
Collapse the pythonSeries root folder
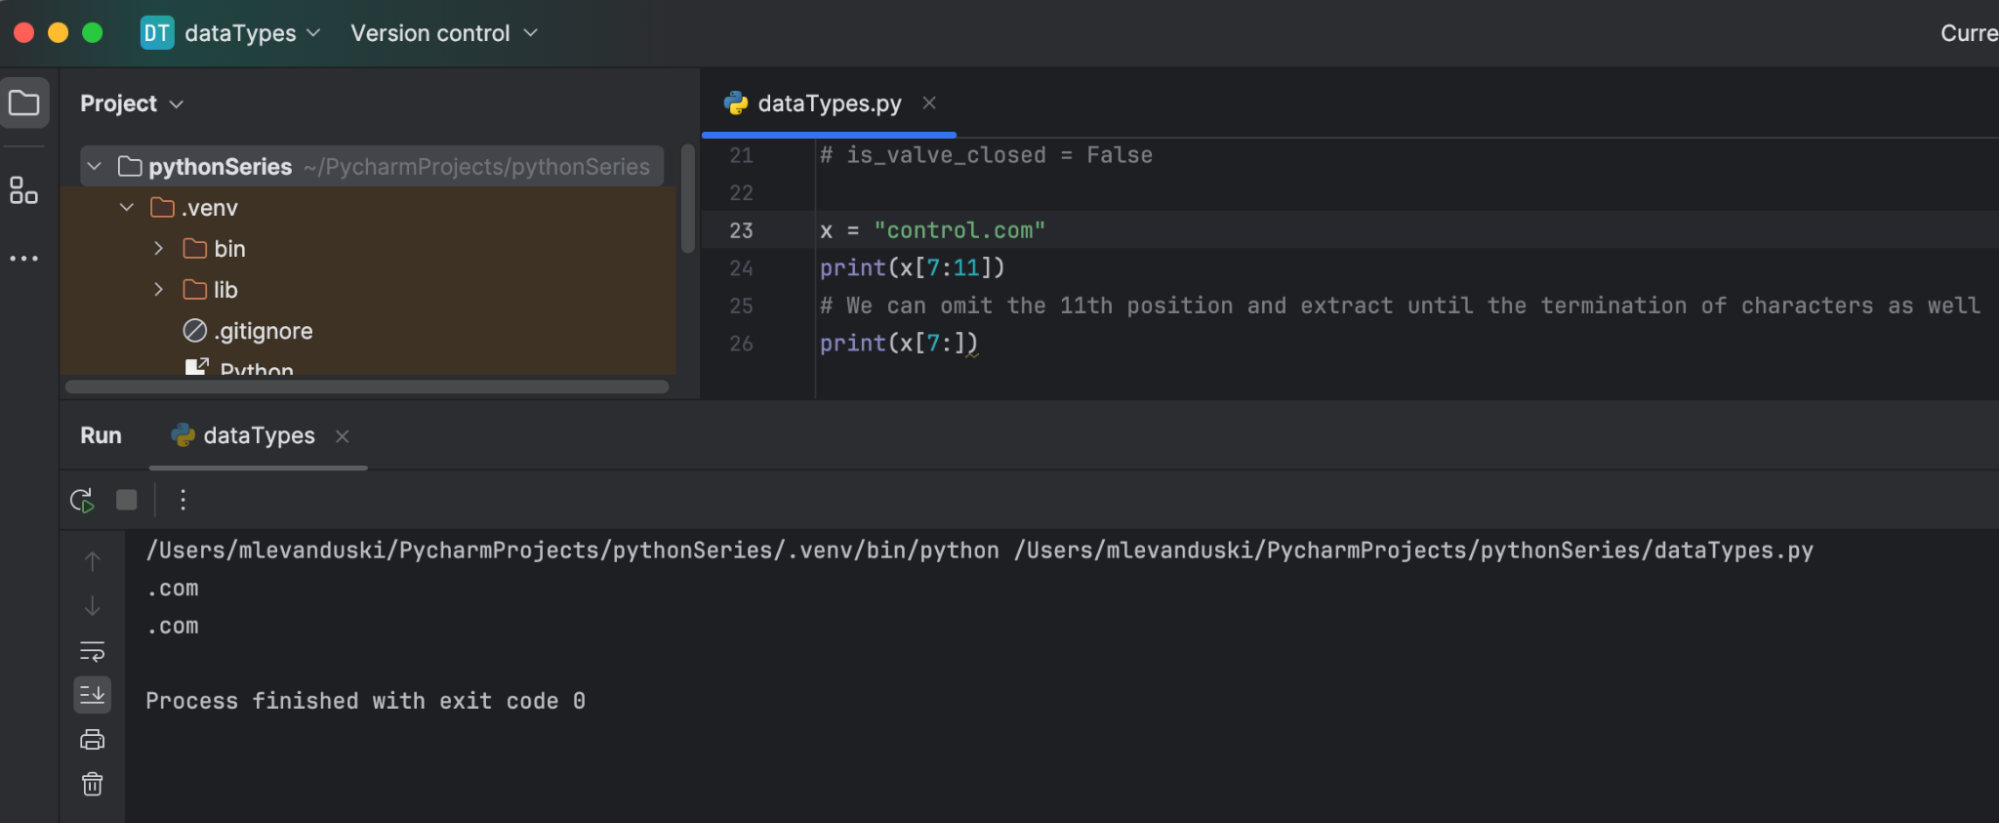click(94, 166)
